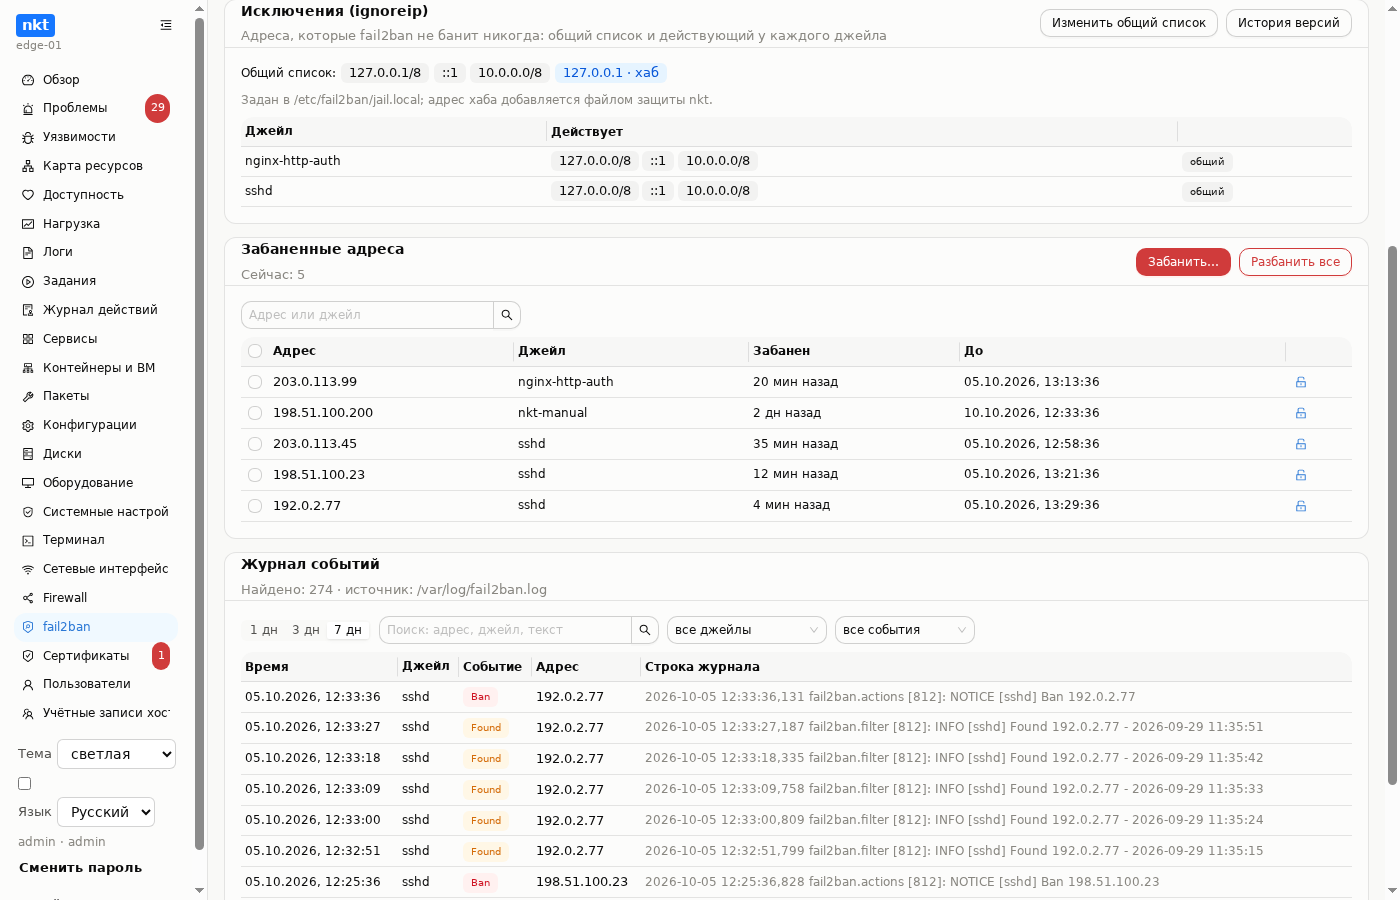Select the 198.51.100.23 row radio button
Viewport: 1400px width, 900px height.
[x=255, y=475]
